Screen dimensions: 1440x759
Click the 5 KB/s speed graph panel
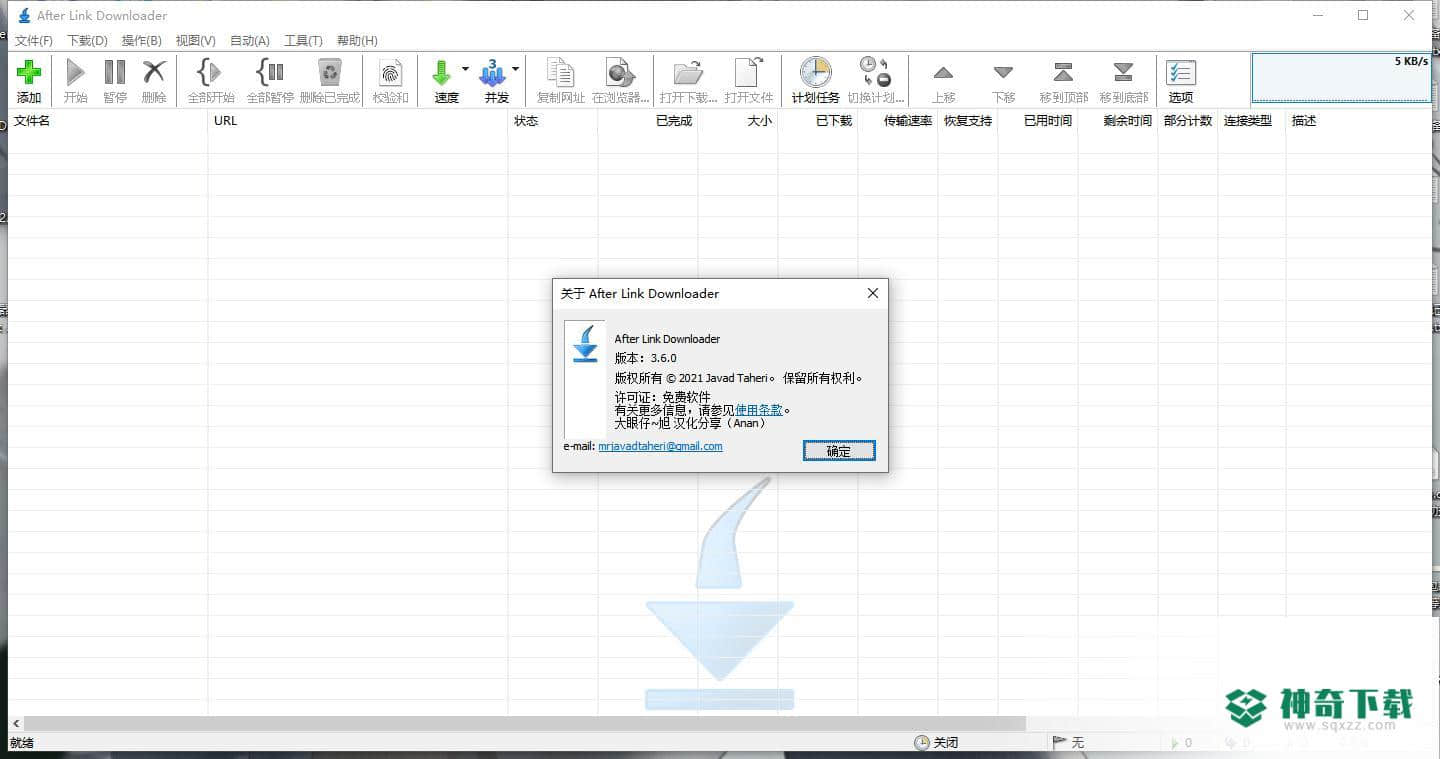(1341, 77)
